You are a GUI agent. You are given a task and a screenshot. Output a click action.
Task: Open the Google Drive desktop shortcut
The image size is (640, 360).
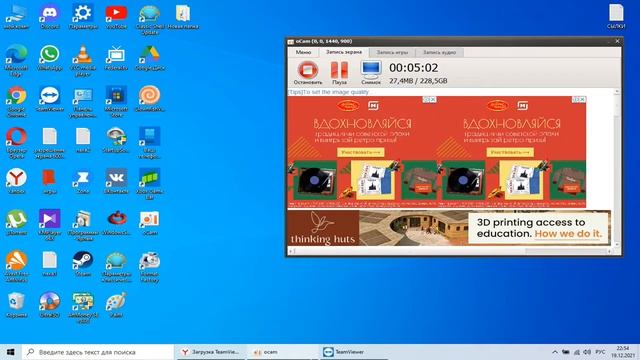[150, 58]
